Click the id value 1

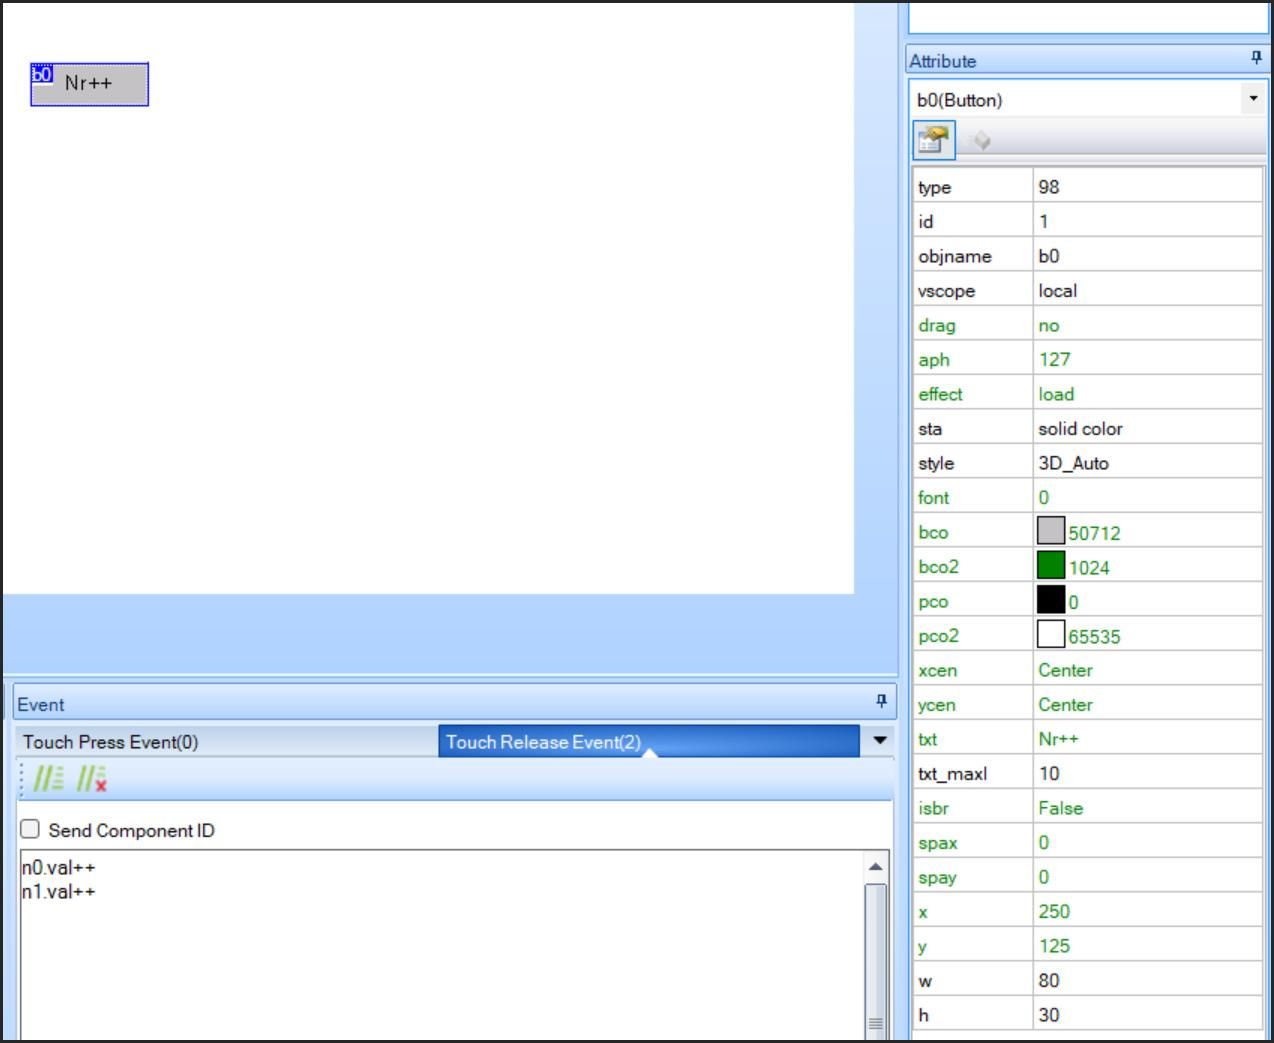click(1147, 221)
